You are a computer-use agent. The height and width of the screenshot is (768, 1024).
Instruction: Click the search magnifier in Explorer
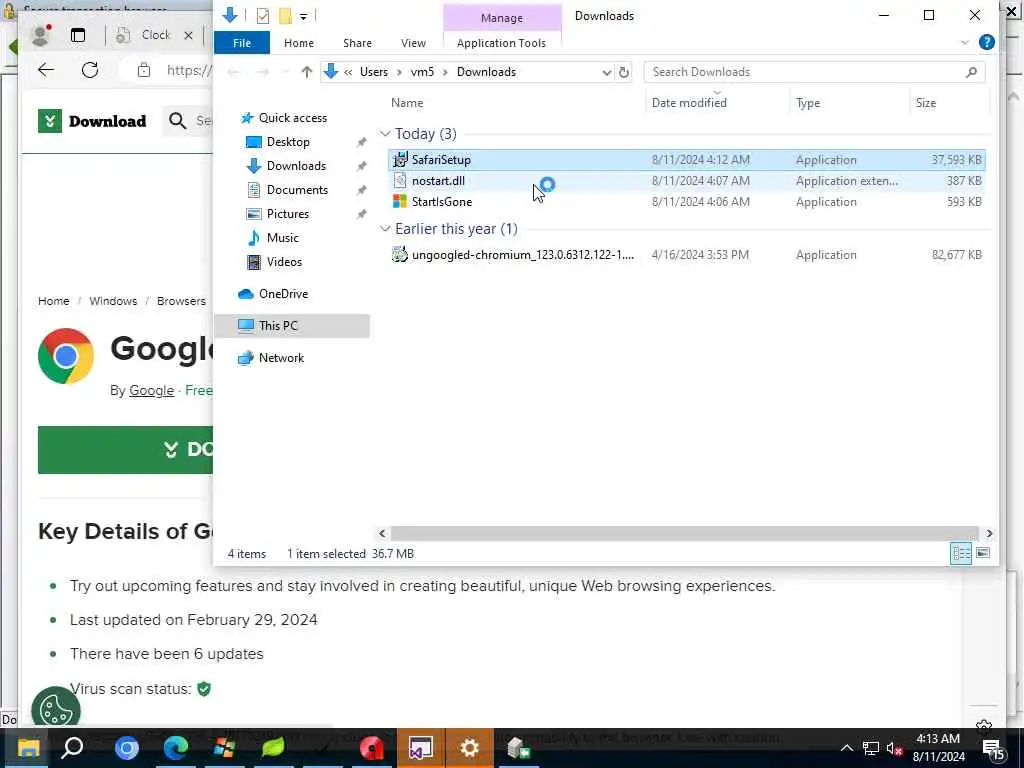click(971, 72)
